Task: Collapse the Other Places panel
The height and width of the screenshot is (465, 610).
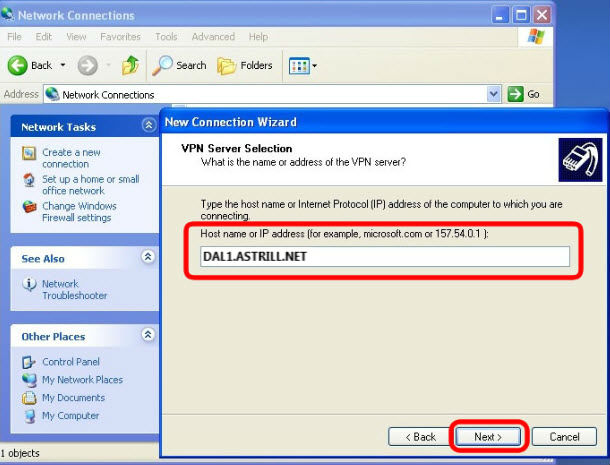Action: coord(148,335)
